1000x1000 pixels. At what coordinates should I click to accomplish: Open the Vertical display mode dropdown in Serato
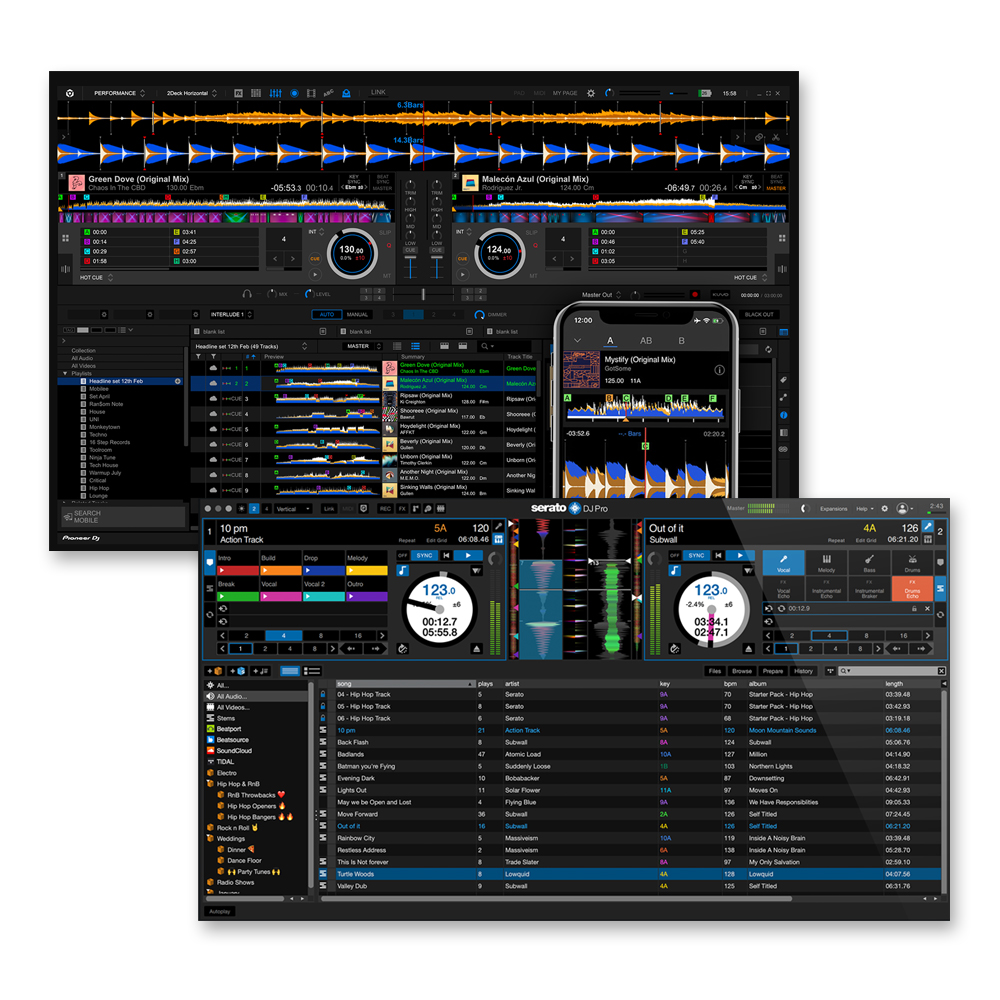click(x=293, y=509)
